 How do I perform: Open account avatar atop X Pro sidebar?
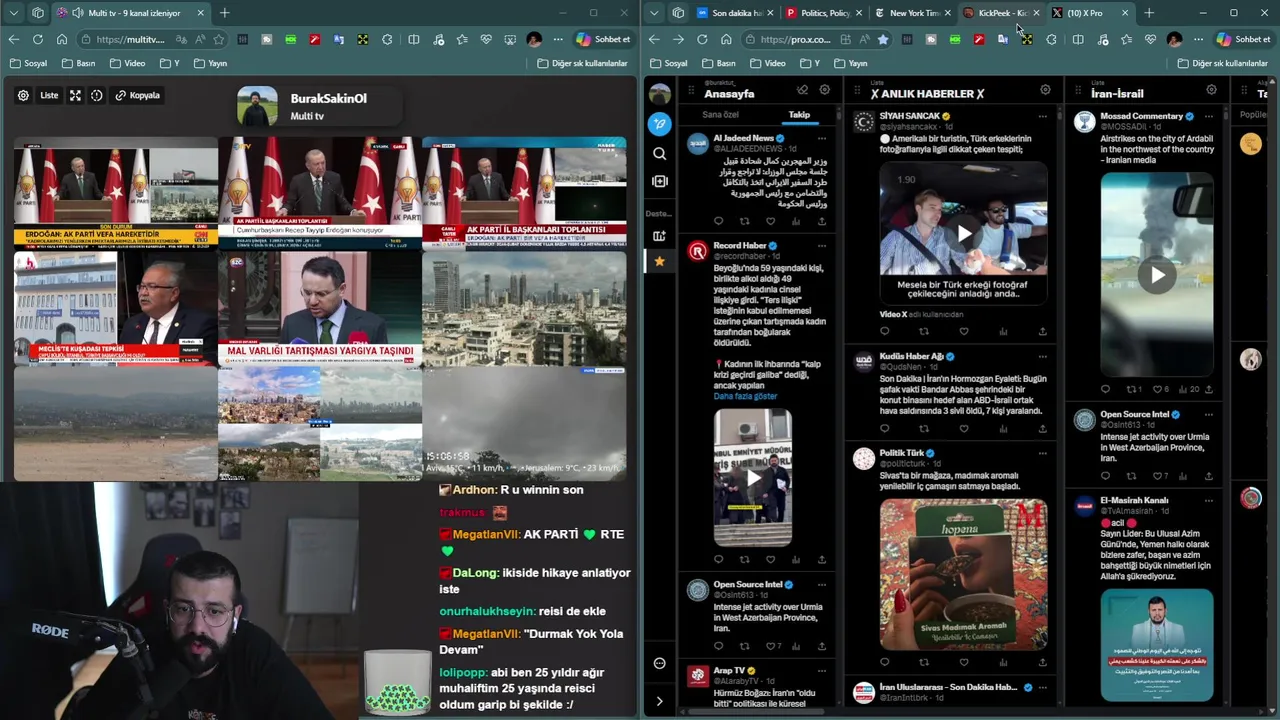tap(659, 94)
